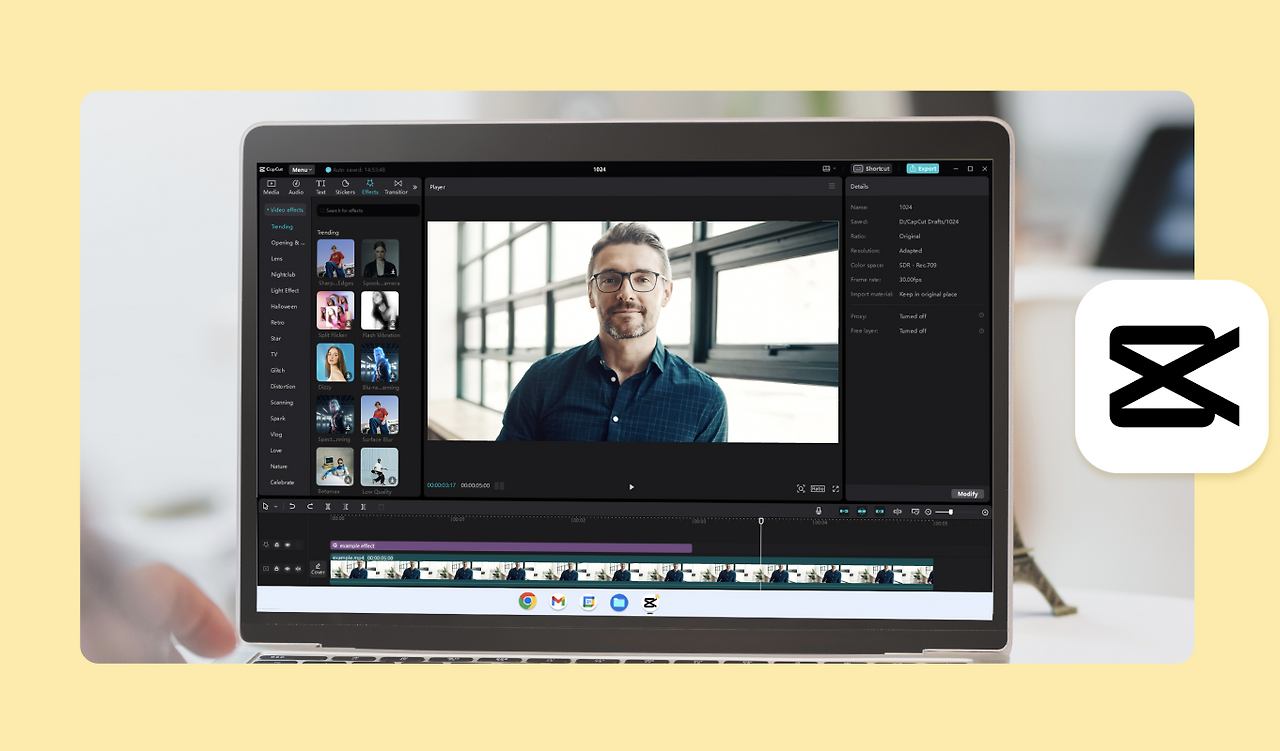1280x751 pixels.
Task: Lock the effect track
Action: [x=277, y=545]
